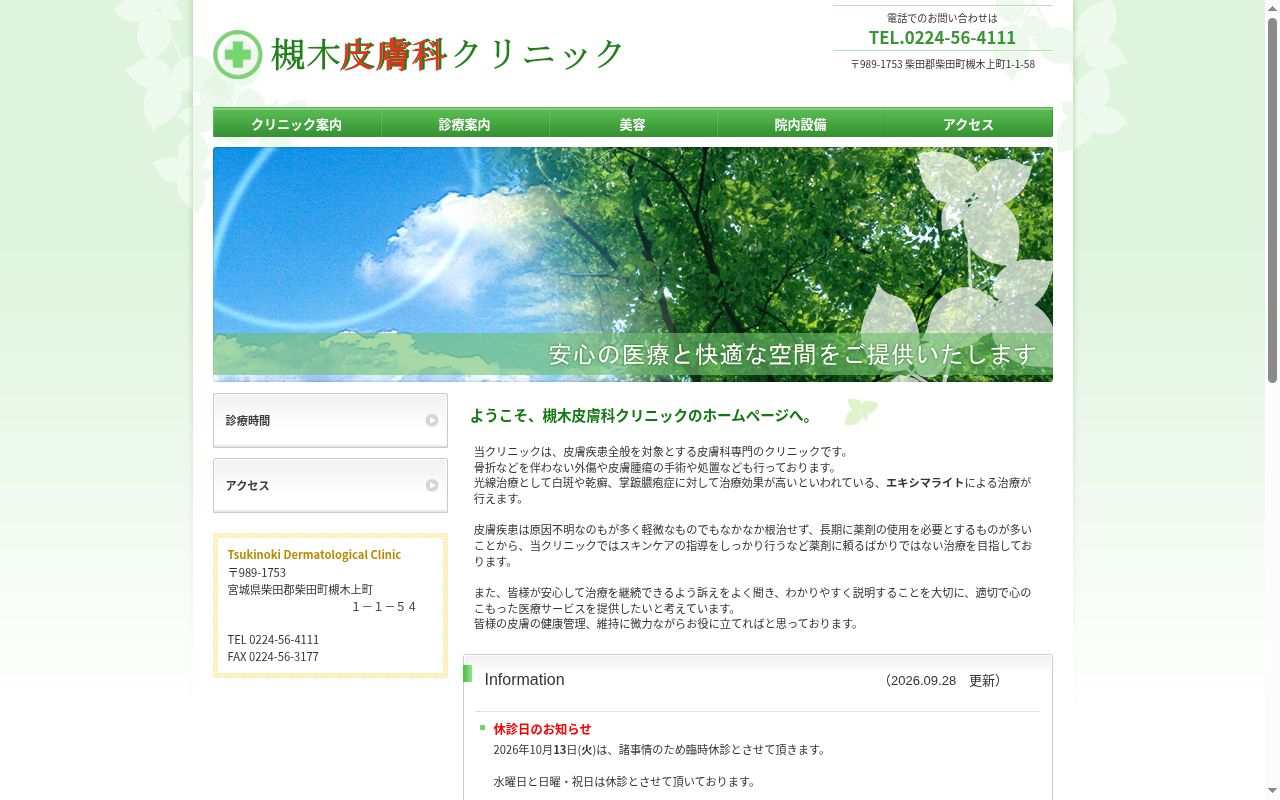The image size is (1280, 800).
Task: Open the クリニック案内 menu item
Action: tap(297, 123)
